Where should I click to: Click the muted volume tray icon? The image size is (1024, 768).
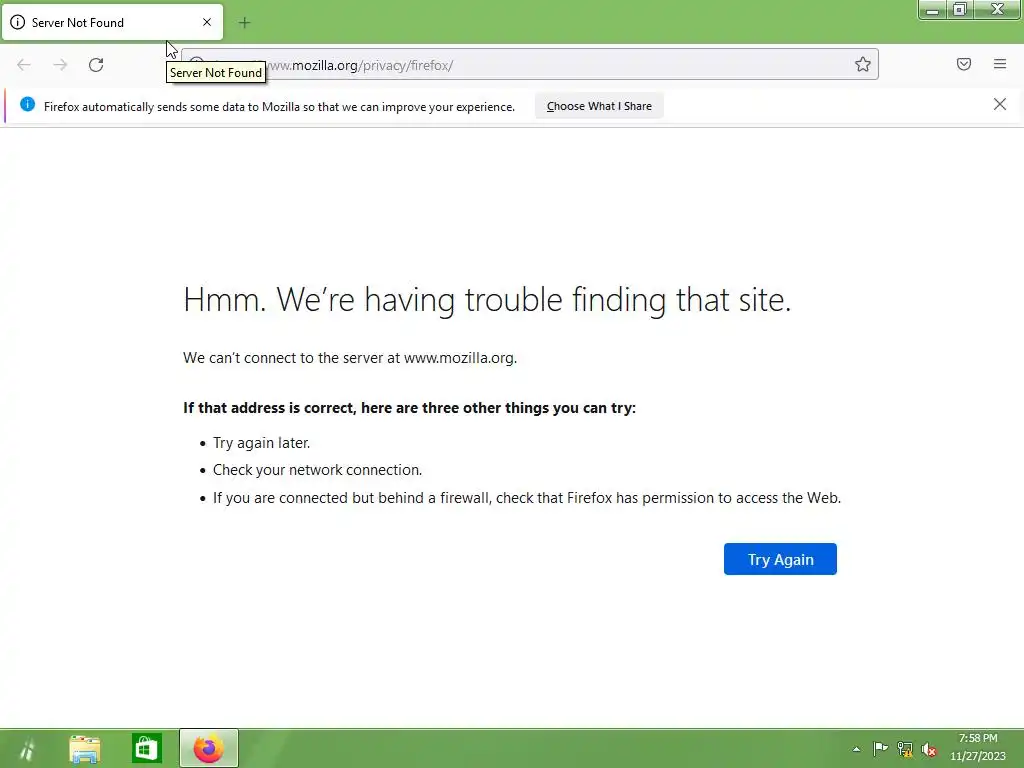coord(929,750)
